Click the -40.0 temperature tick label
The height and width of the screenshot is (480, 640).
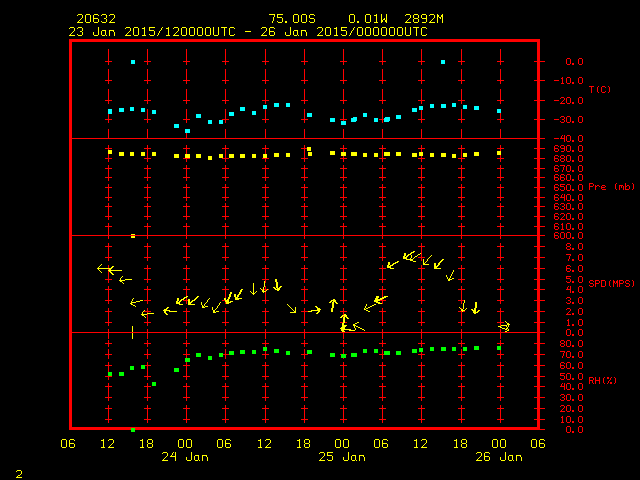[x=569, y=139]
